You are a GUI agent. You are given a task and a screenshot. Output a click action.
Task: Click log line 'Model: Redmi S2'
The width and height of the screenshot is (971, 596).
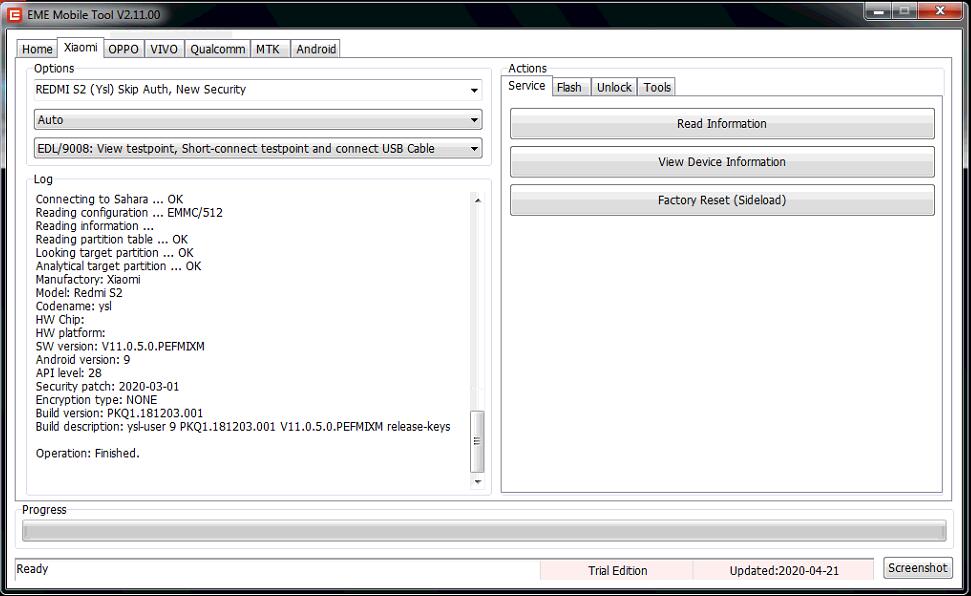point(79,292)
